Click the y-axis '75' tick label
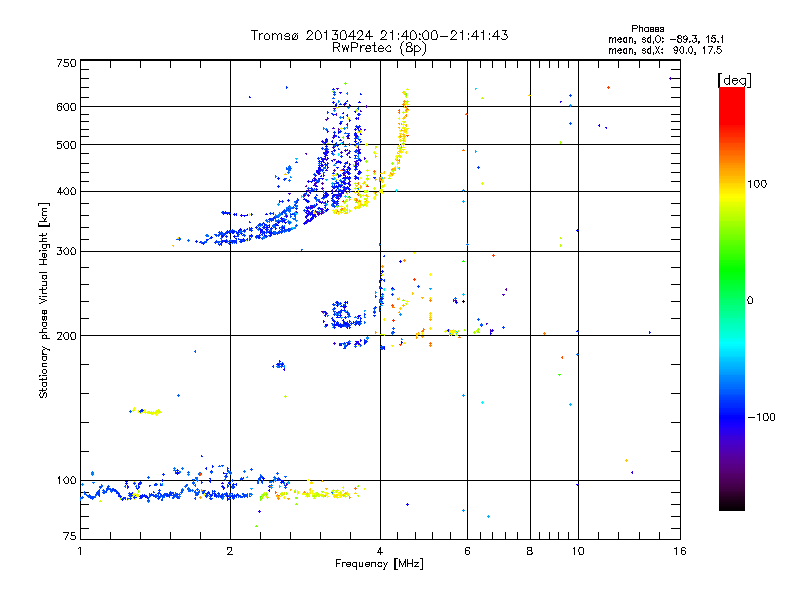 click(x=70, y=536)
